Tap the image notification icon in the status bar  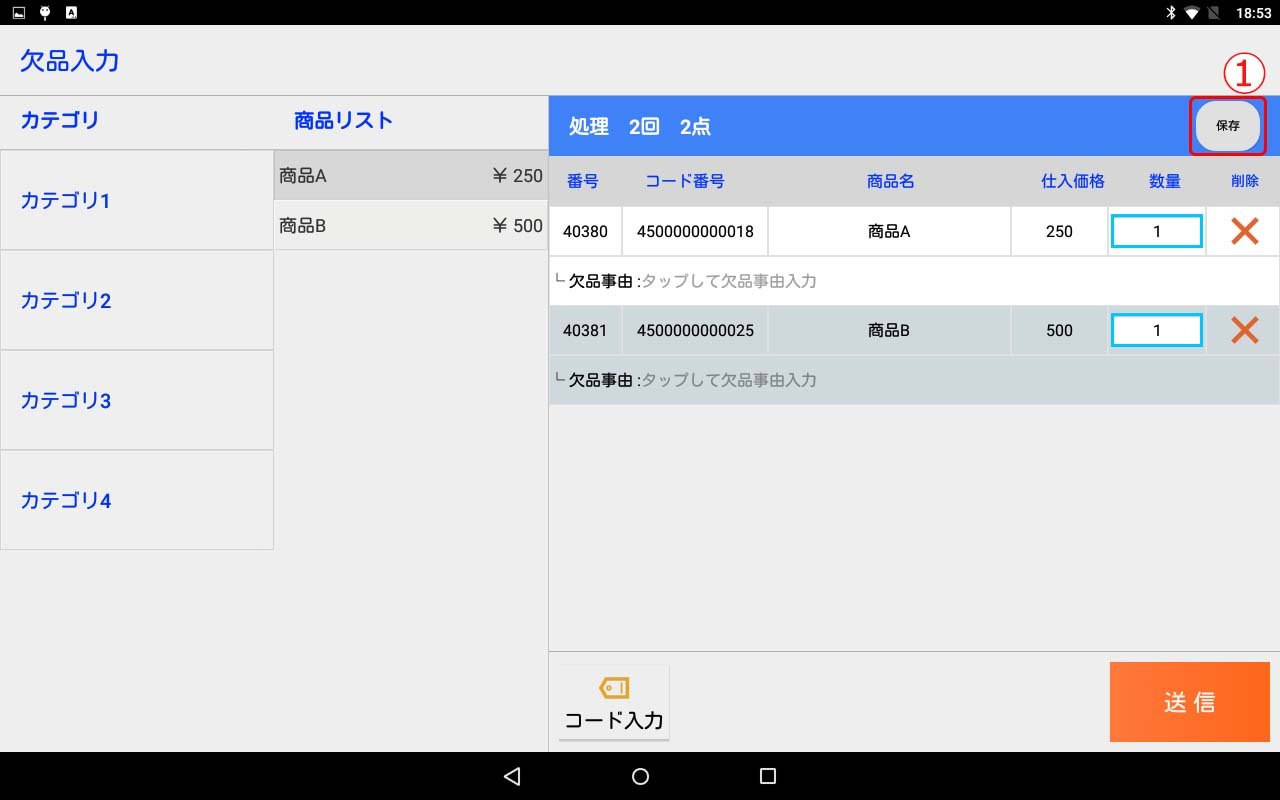point(19,13)
